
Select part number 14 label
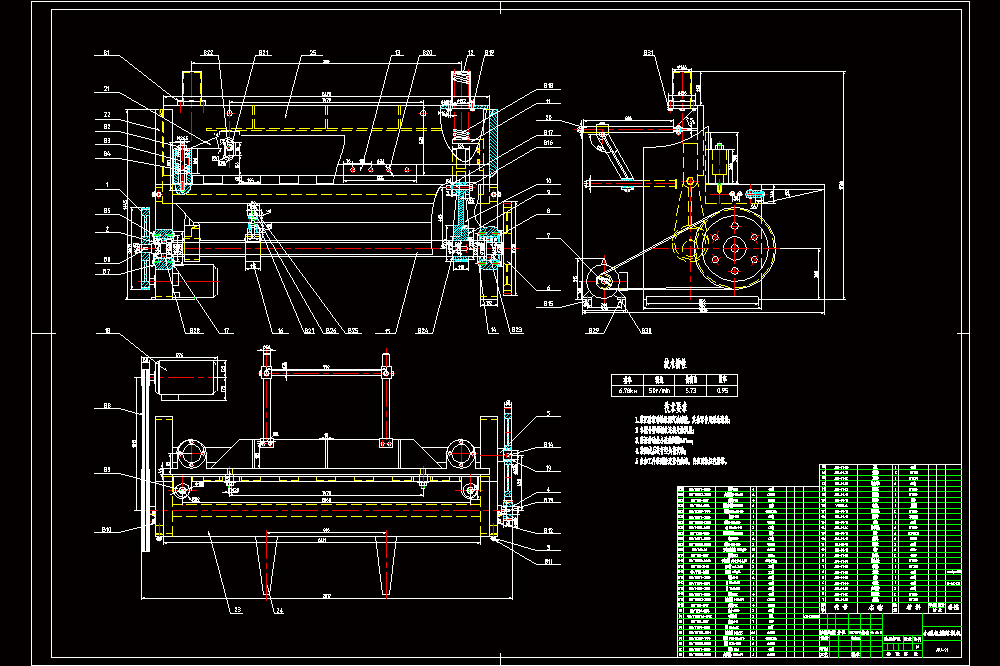click(x=493, y=330)
